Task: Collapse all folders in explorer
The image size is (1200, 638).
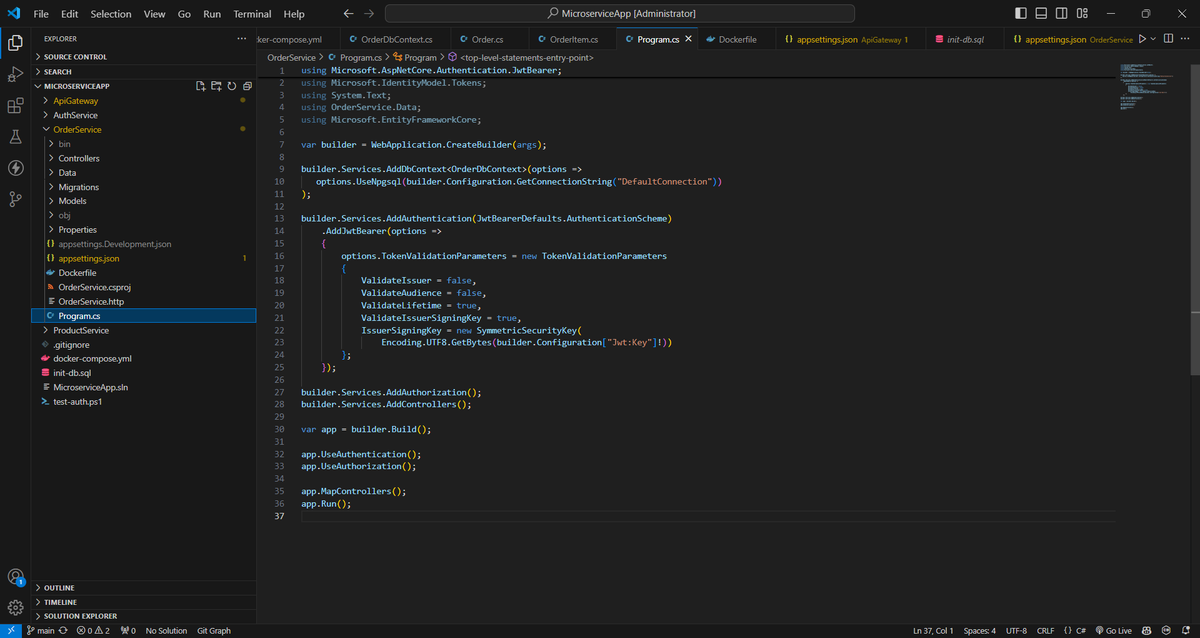Action: point(247,86)
